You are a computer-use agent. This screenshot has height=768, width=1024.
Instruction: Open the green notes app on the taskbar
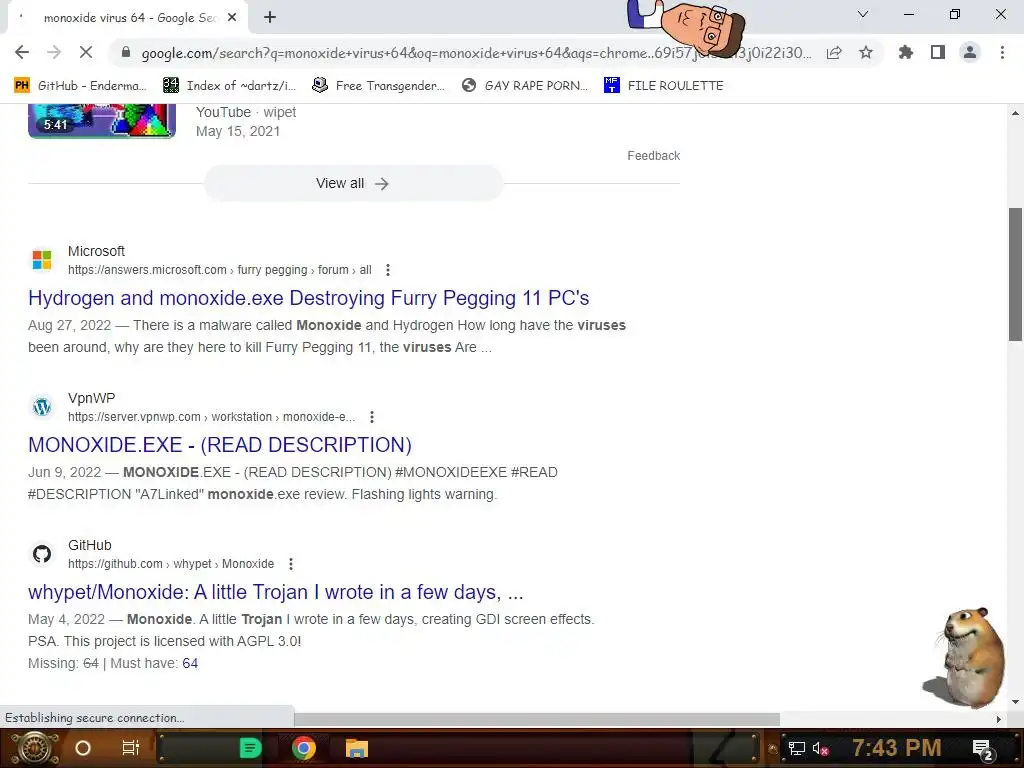[x=250, y=748]
